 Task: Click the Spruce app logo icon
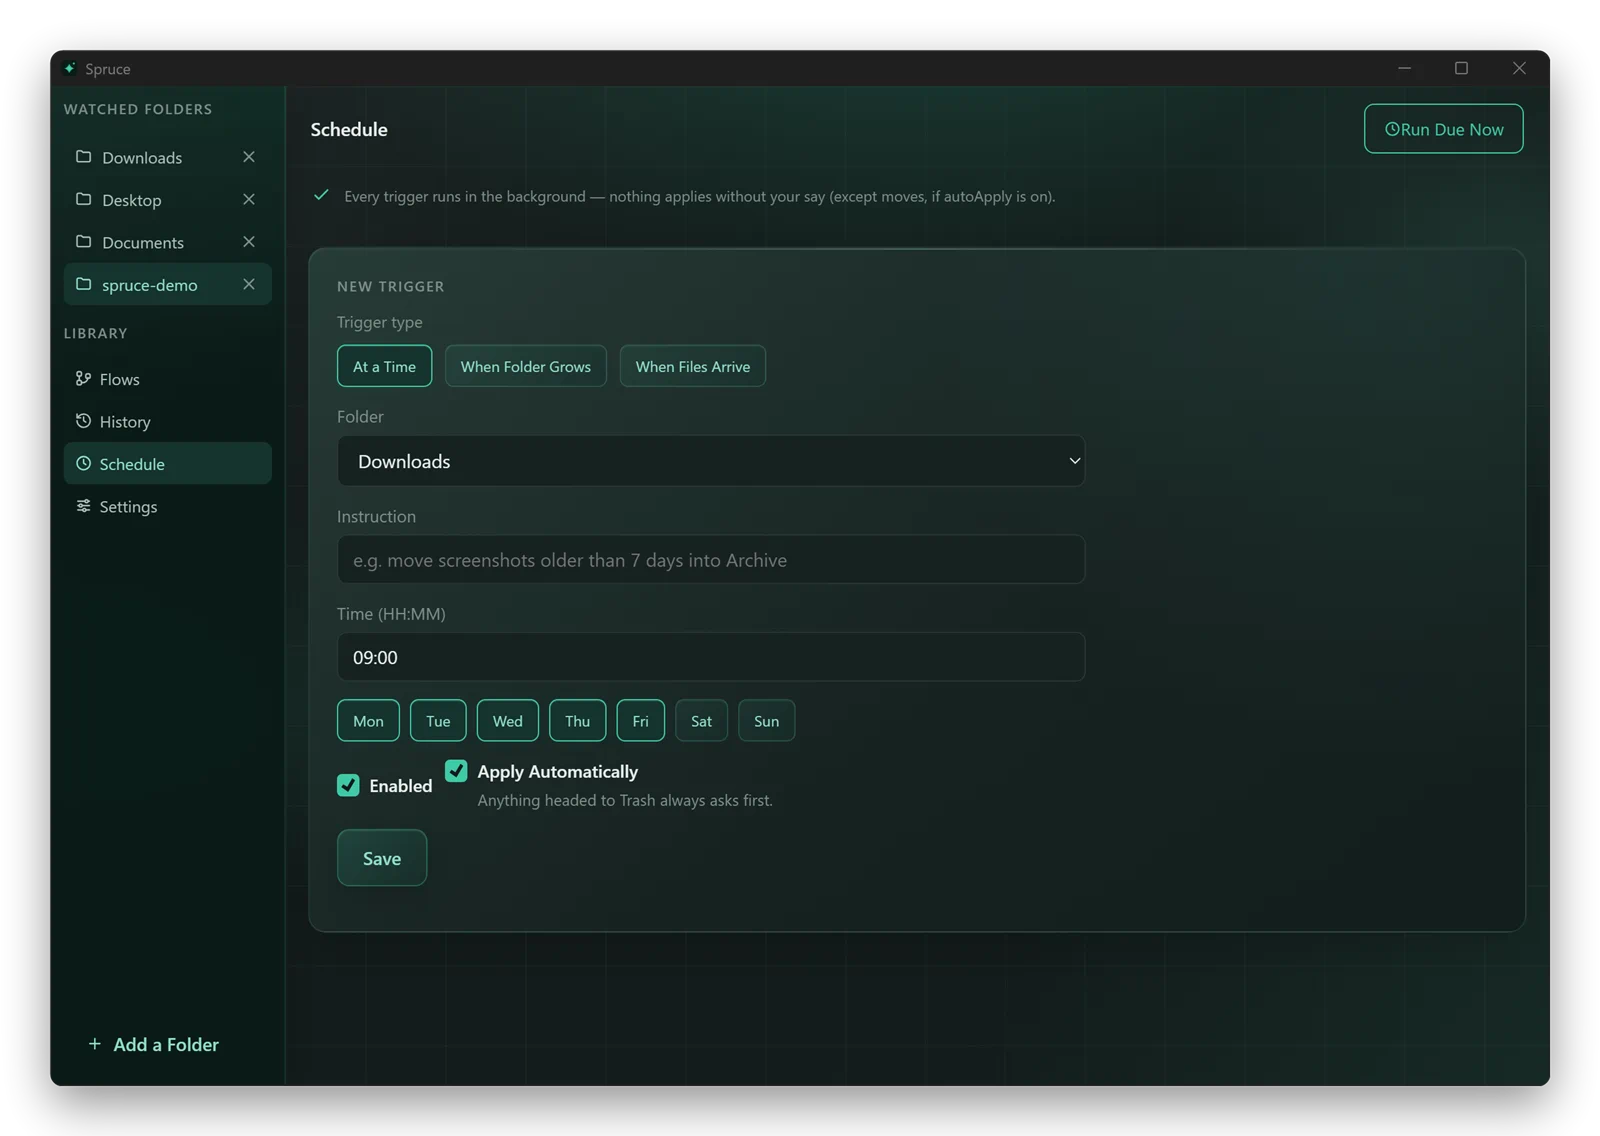point(69,68)
